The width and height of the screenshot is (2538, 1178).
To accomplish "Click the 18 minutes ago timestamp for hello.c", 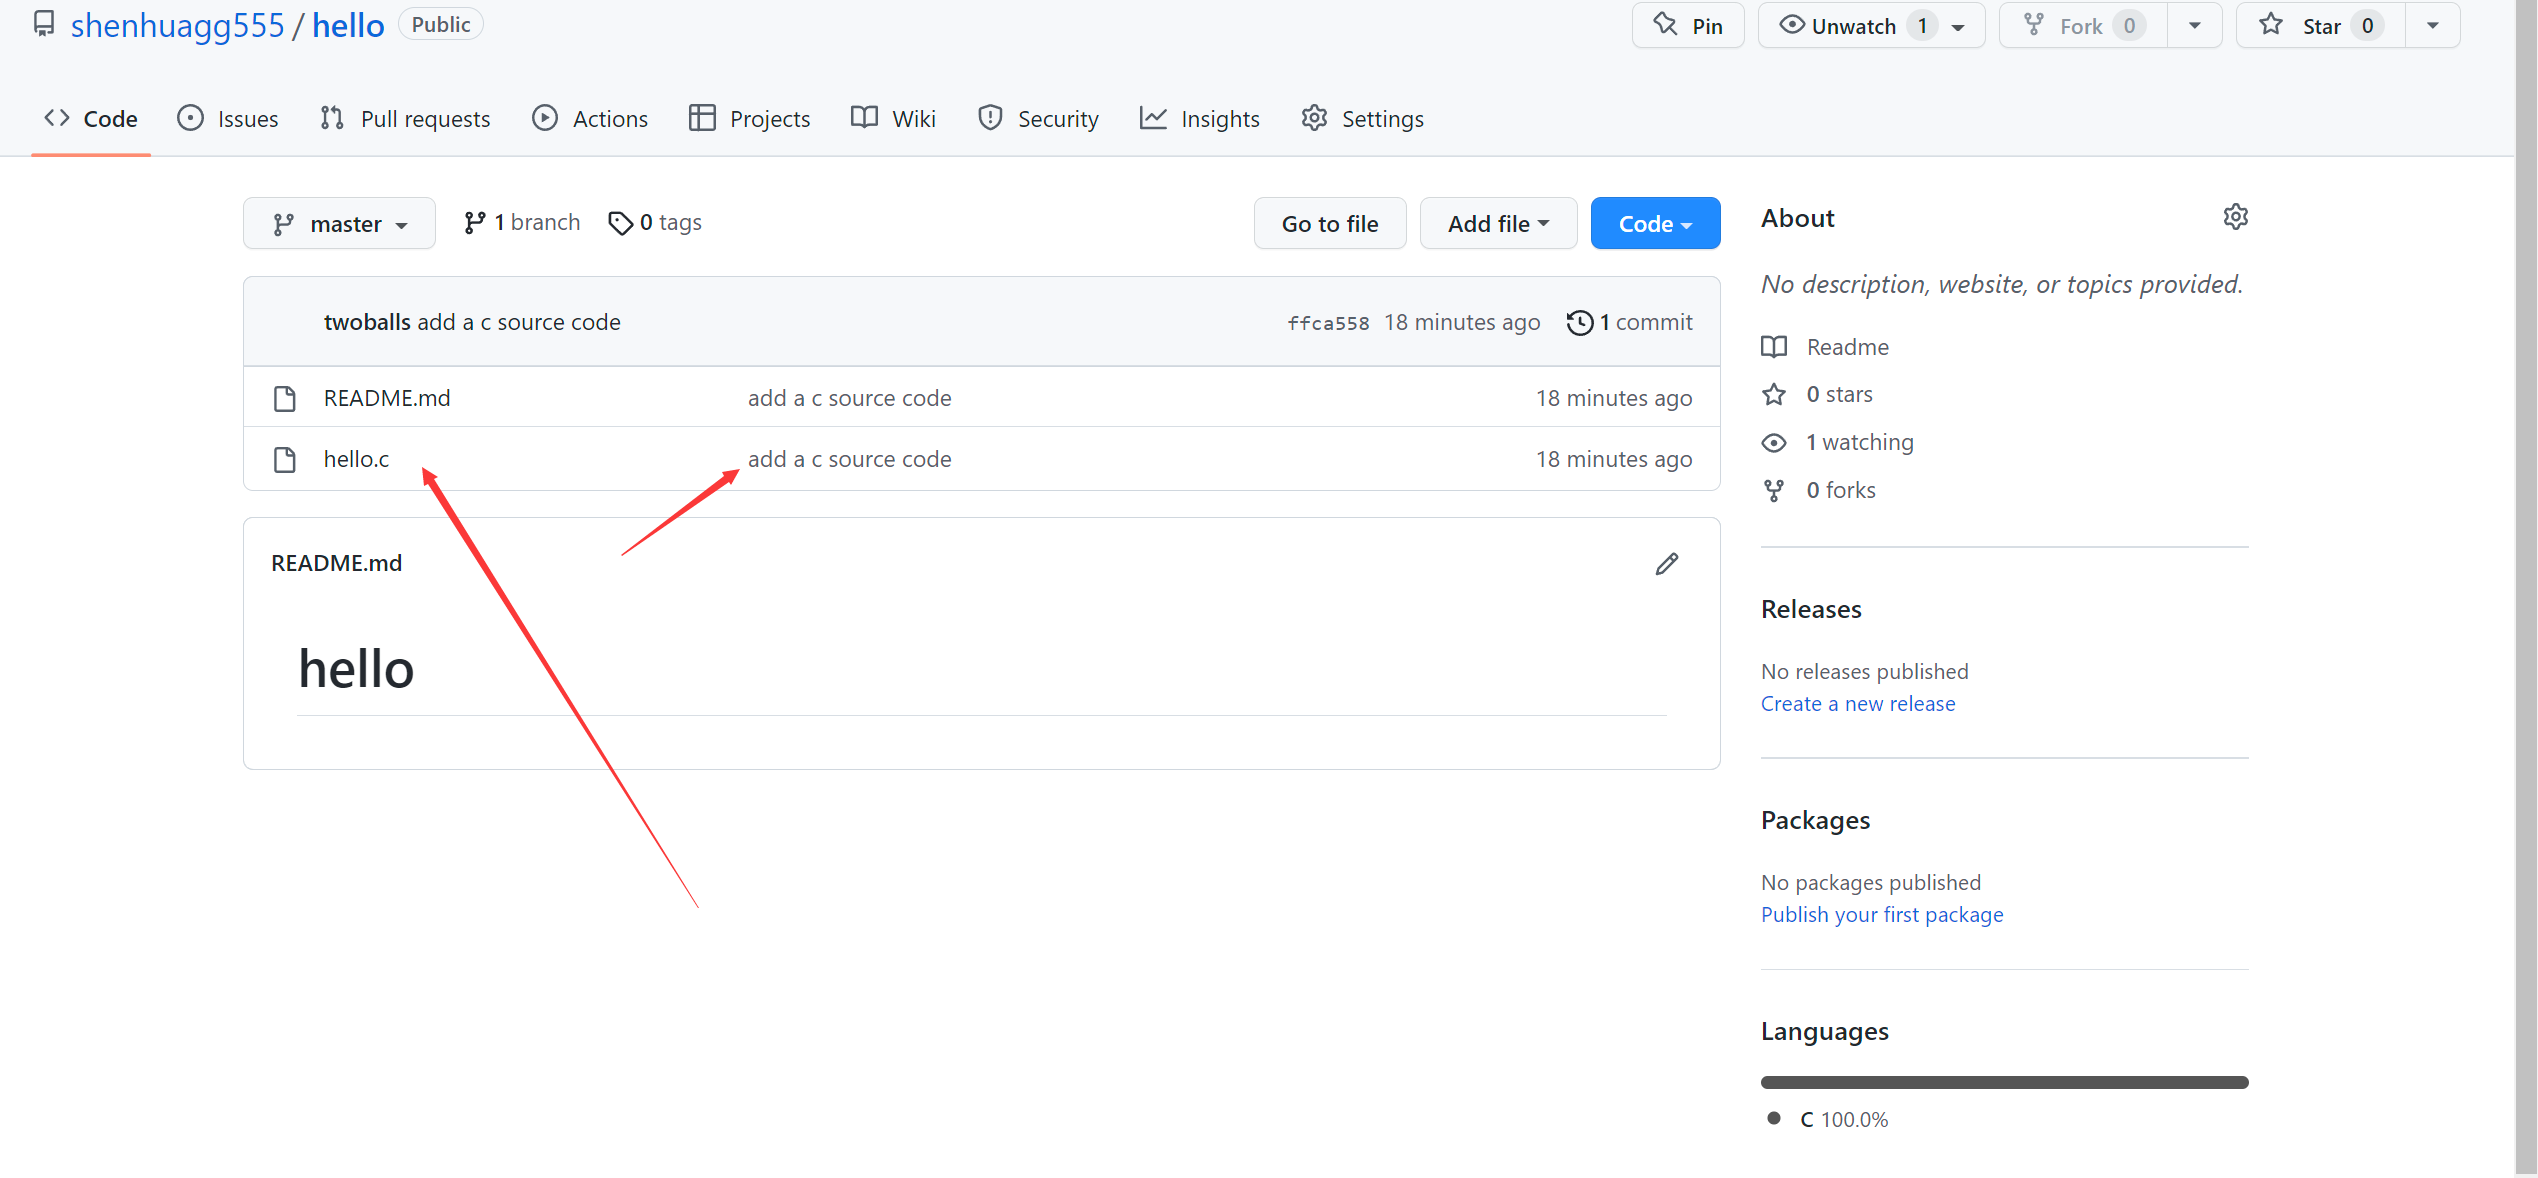I will 1614,459.
